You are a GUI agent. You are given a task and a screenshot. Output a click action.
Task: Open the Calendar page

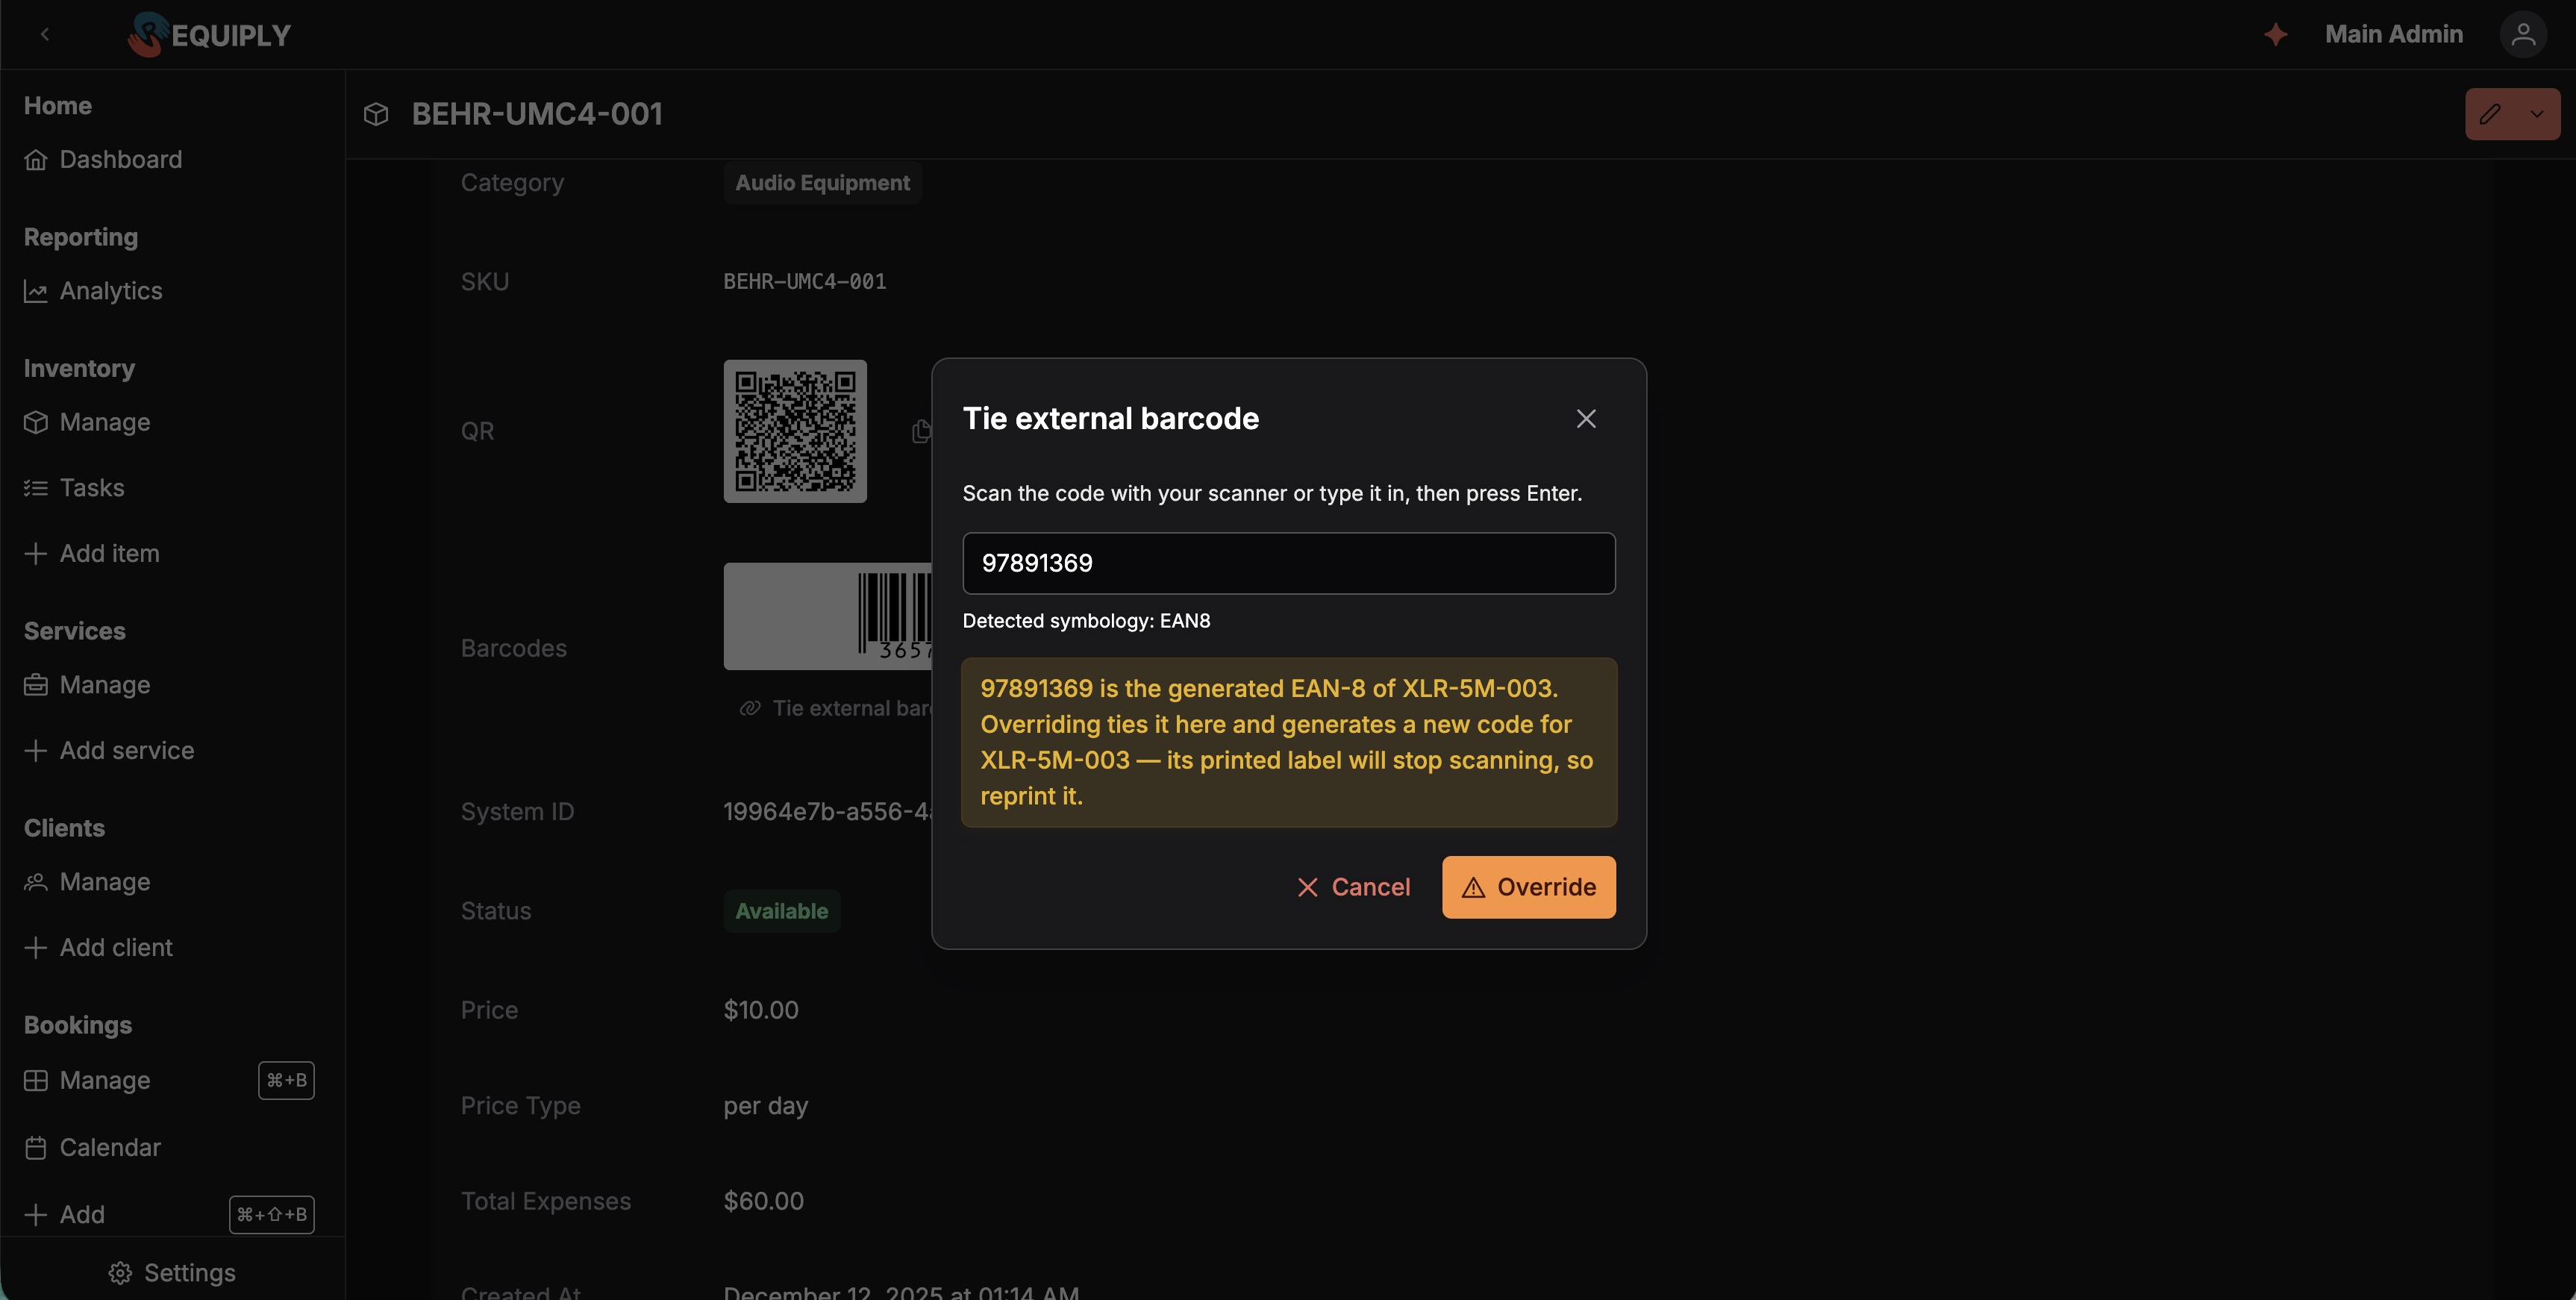tap(92, 1148)
